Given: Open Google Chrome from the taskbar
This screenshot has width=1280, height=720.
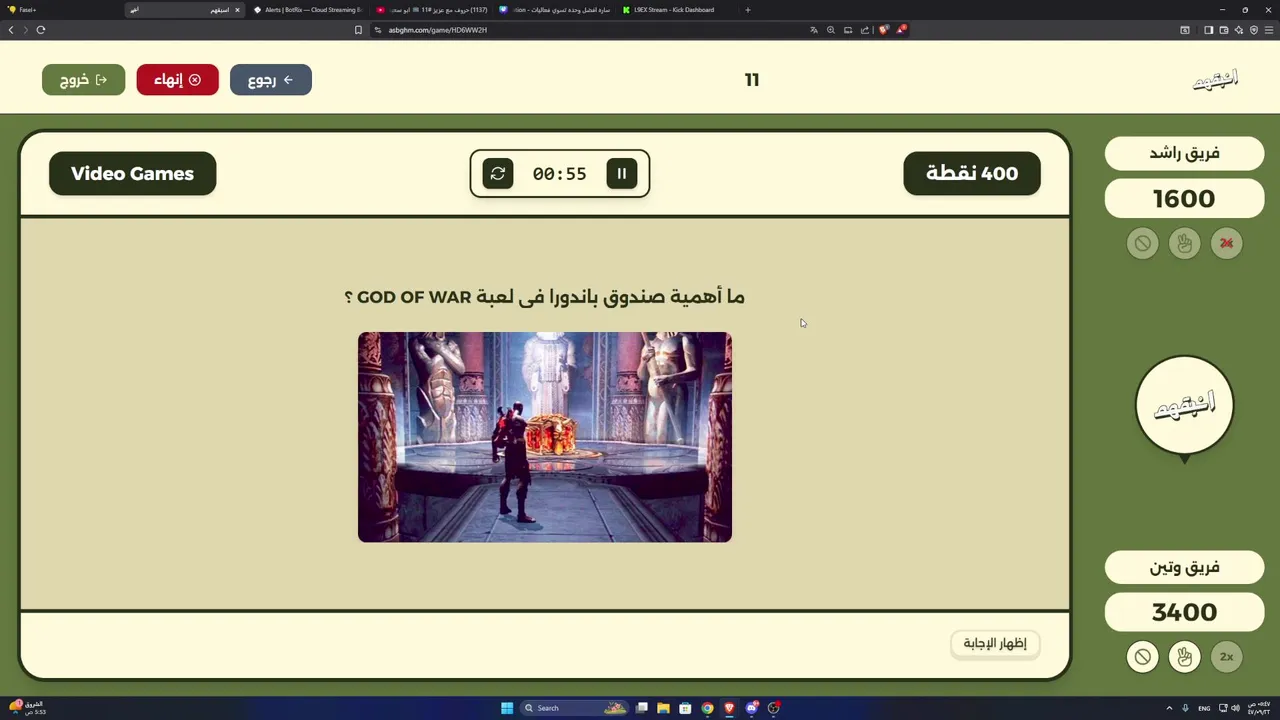Looking at the screenshot, I should pos(707,708).
